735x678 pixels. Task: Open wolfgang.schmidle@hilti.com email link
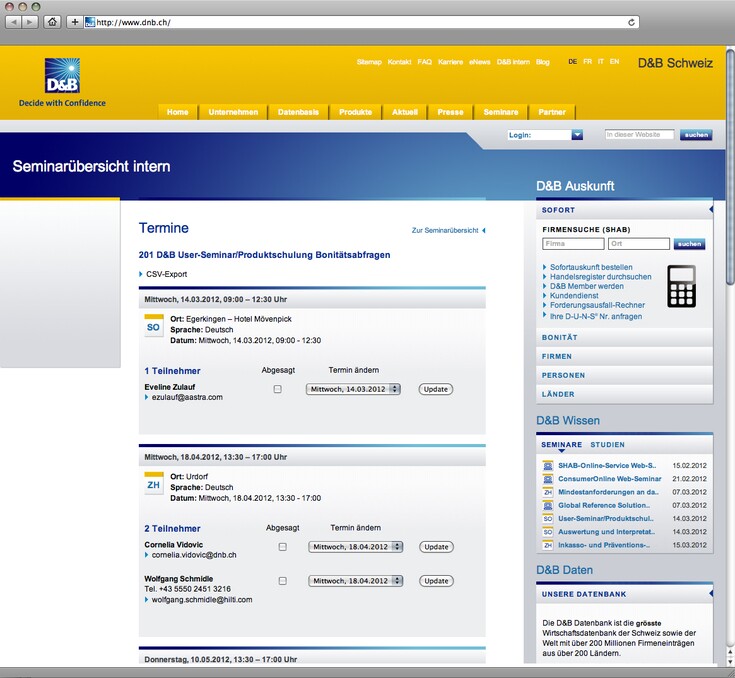tap(202, 600)
